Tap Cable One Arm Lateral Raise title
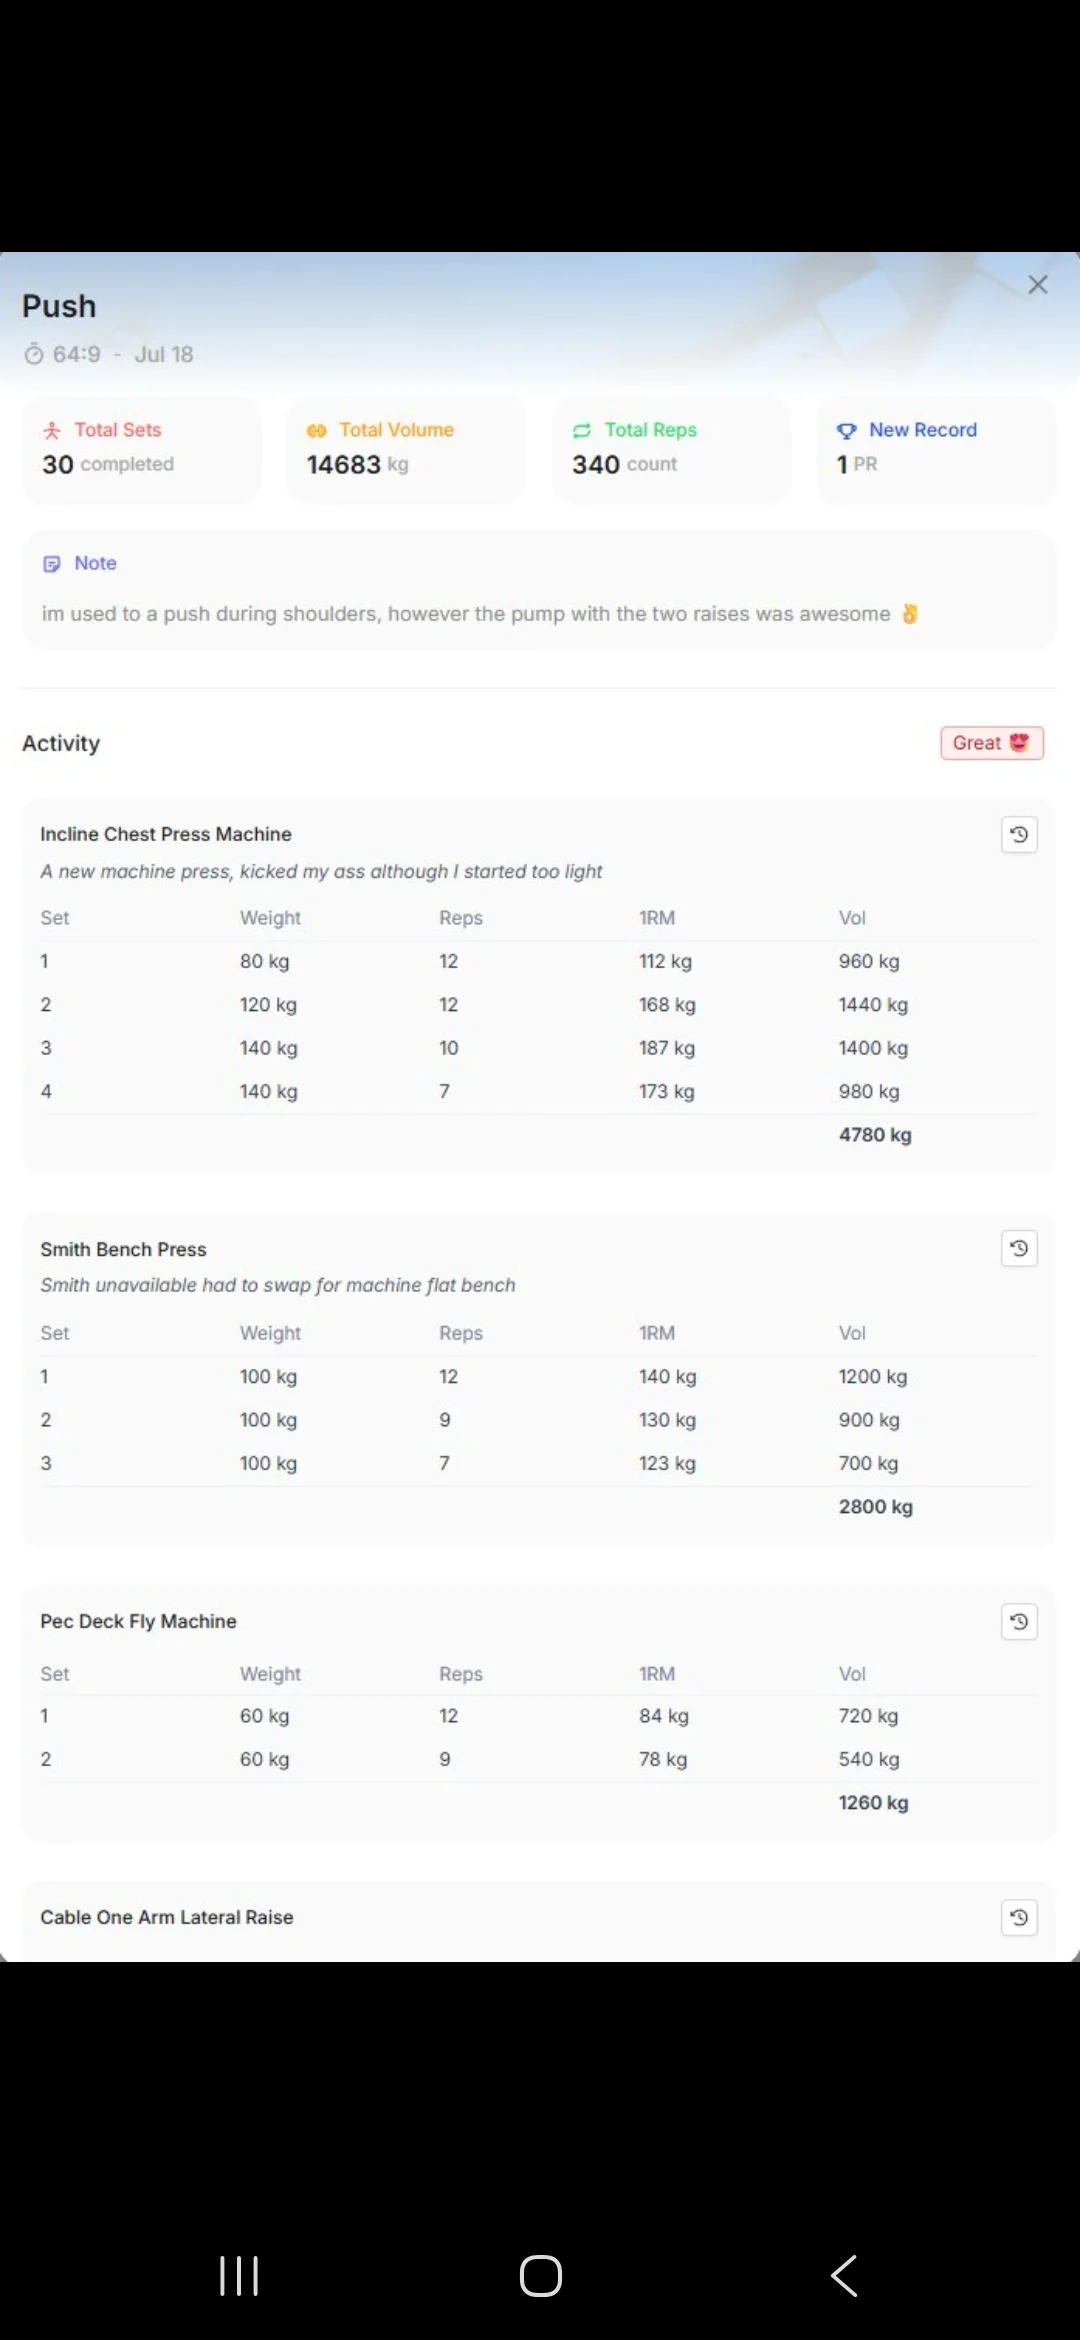The image size is (1080, 2340). pyautogui.click(x=167, y=1917)
